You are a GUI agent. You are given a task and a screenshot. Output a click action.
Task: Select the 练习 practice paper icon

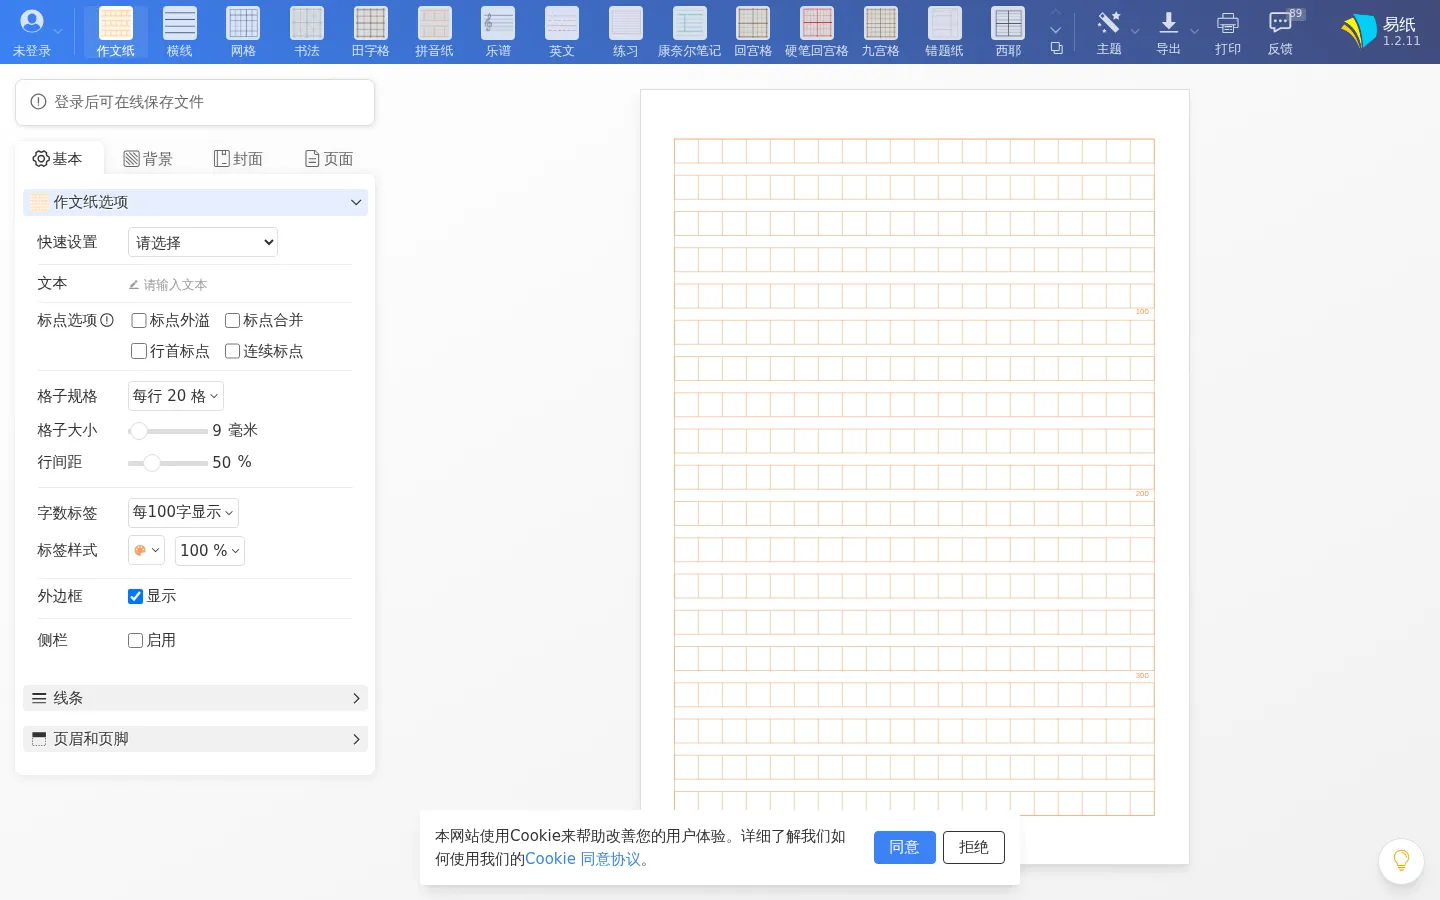tap(626, 31)
